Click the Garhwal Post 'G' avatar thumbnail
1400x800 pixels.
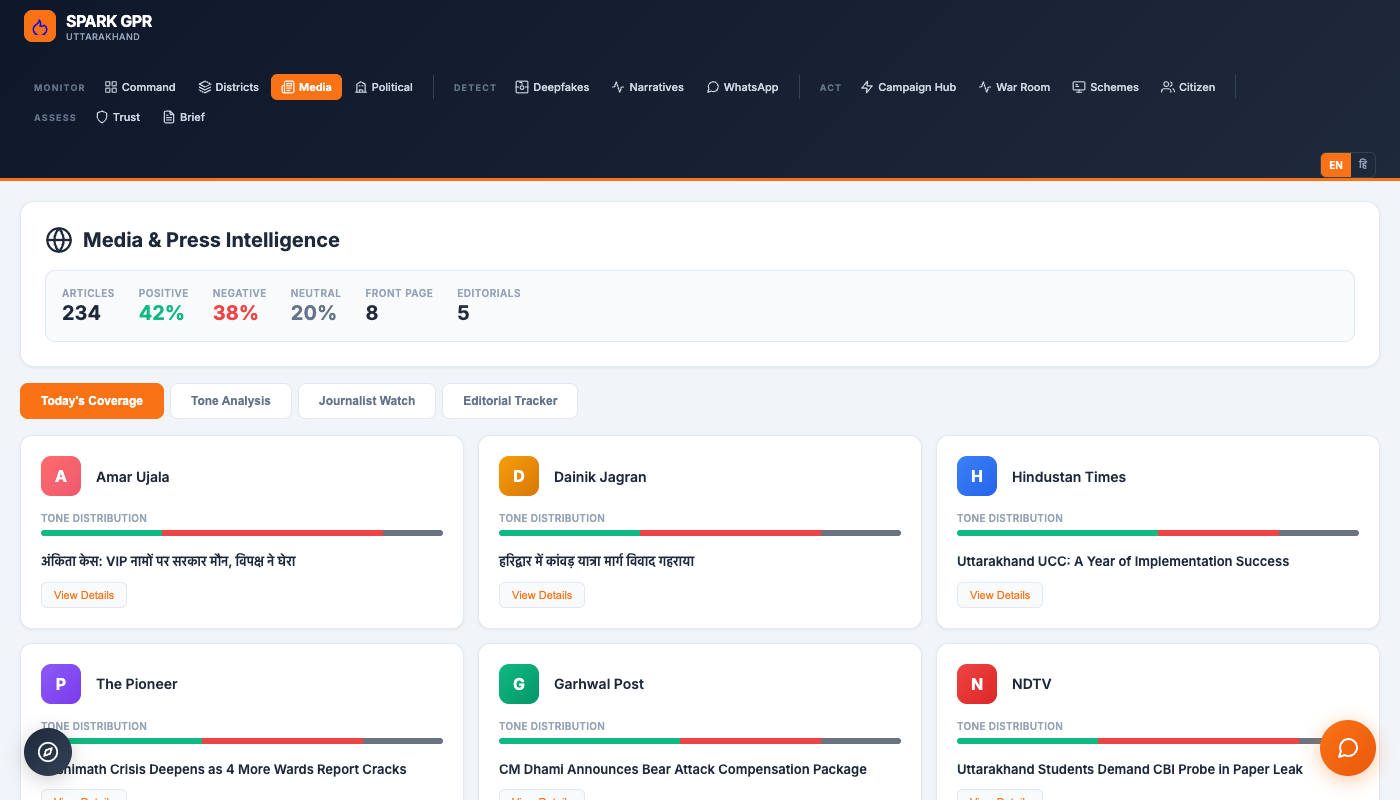point(519,684)
